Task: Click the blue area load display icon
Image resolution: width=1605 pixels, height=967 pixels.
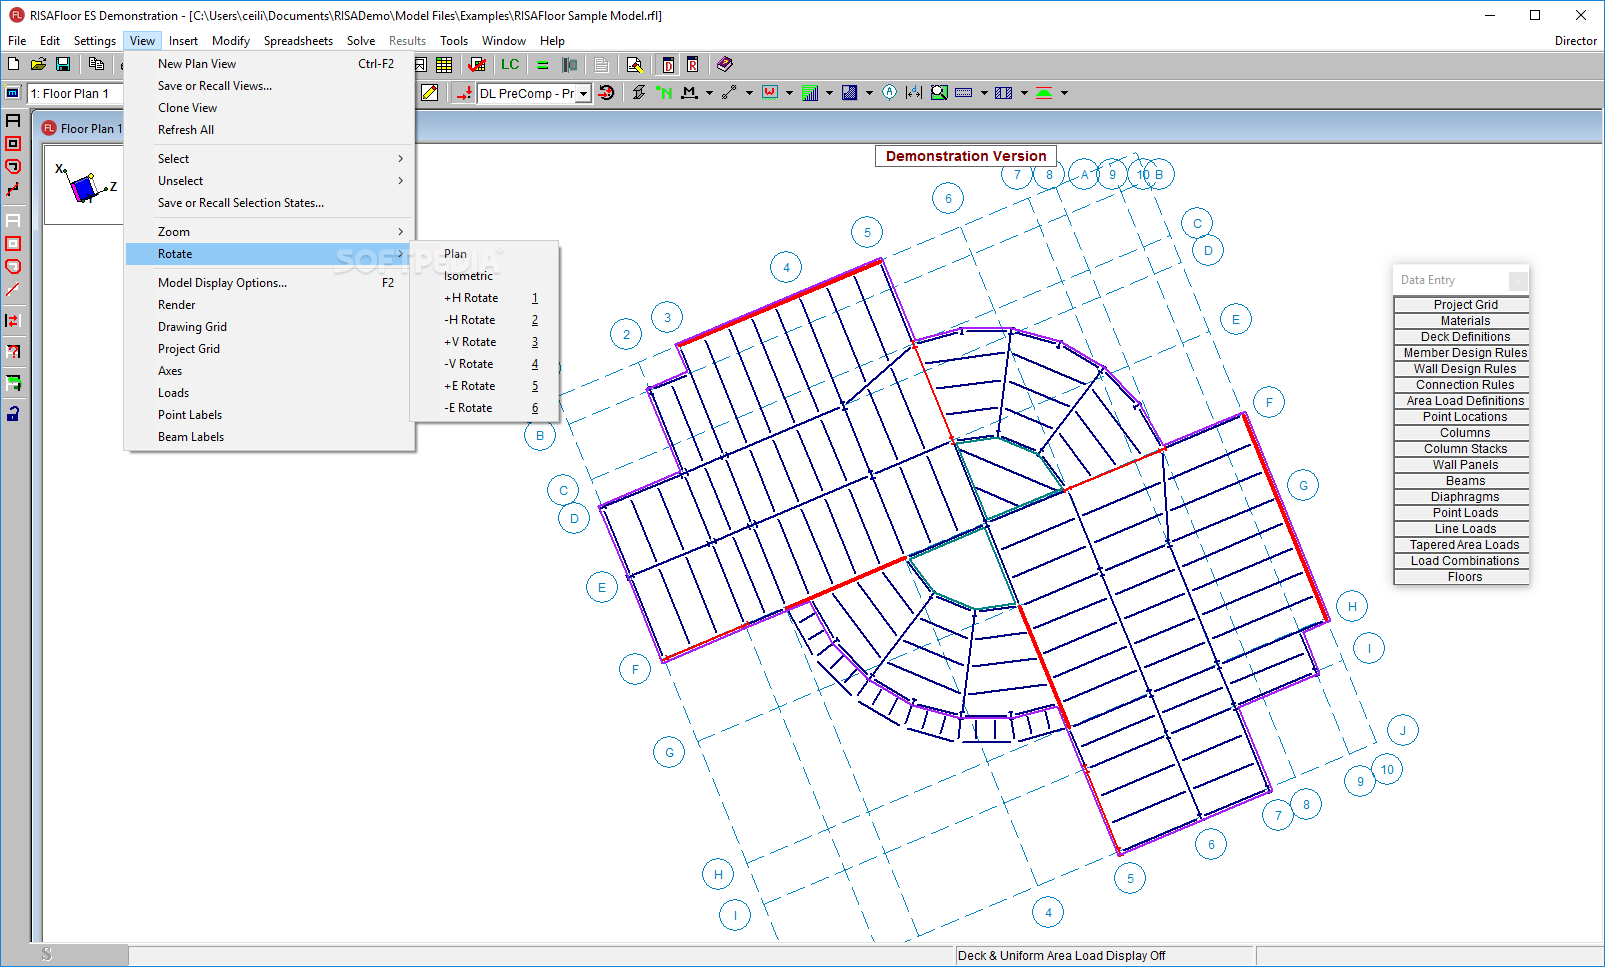Action: [x=849, y=93]
